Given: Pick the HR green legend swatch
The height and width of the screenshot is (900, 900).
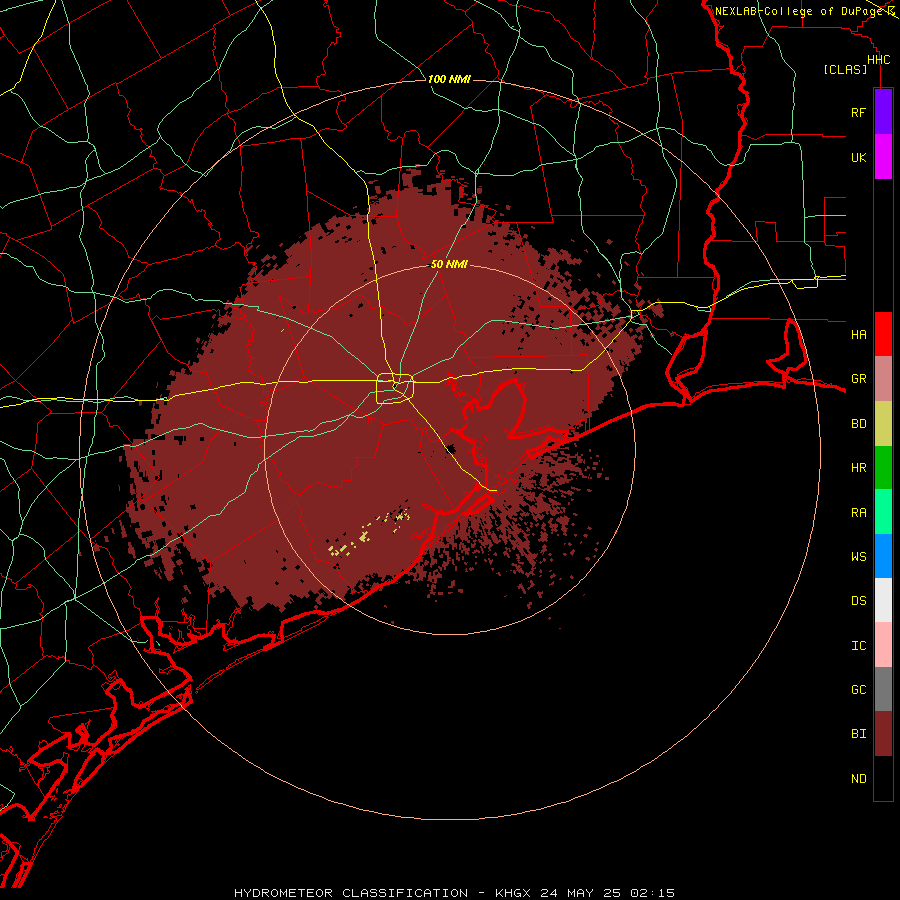Looking at the screenshot, I should point(883,468).
